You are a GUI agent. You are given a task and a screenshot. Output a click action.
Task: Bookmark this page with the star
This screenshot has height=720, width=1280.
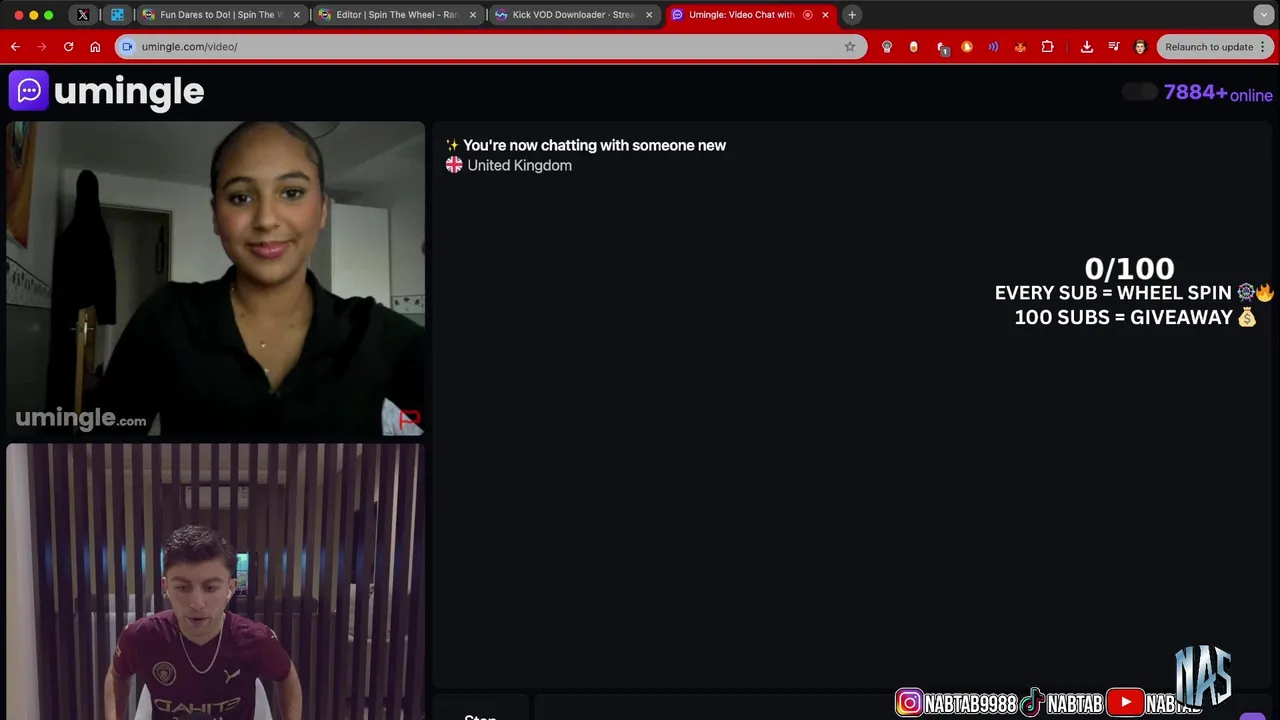click(x=850, y=47)
